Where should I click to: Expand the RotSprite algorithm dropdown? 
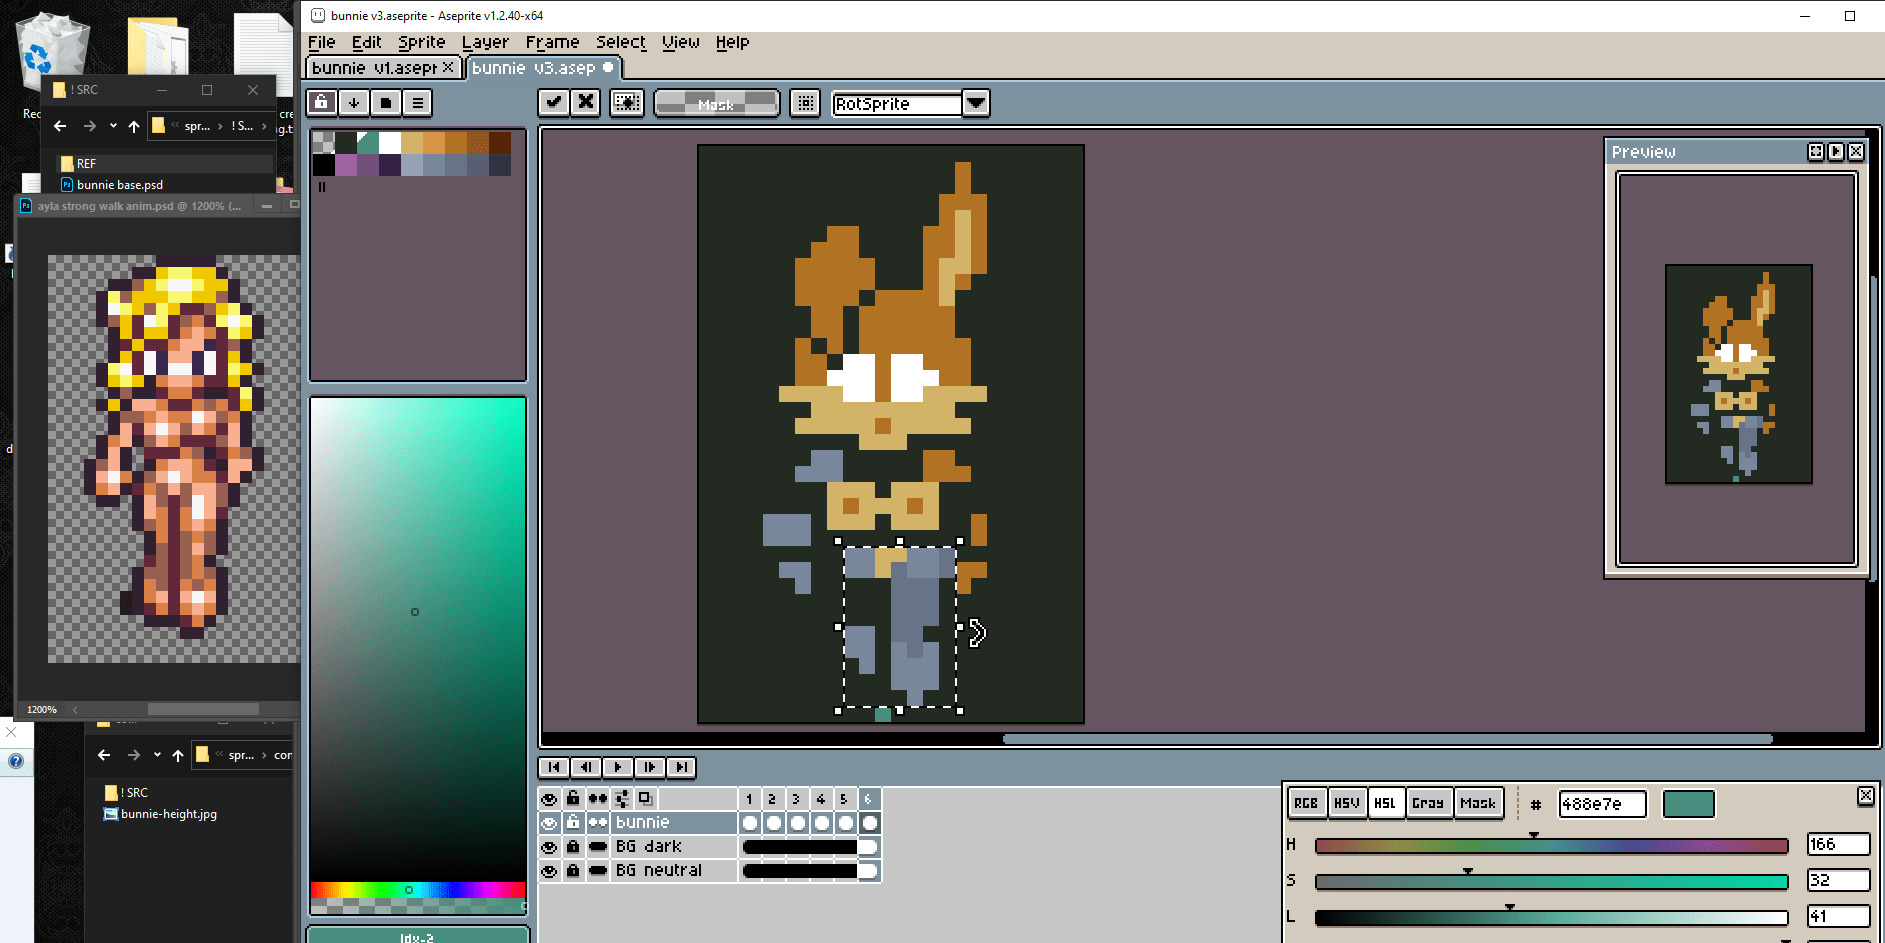pos(976,103)
